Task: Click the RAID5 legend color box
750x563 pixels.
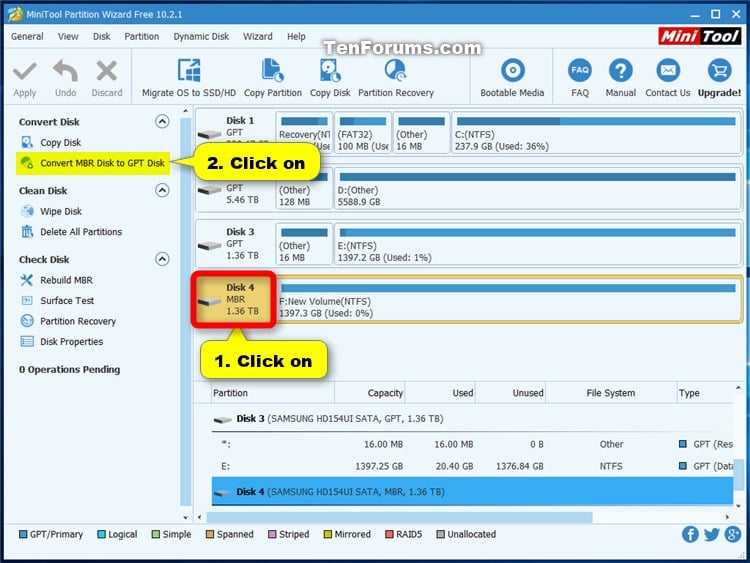Action: [x=389, y=534]
